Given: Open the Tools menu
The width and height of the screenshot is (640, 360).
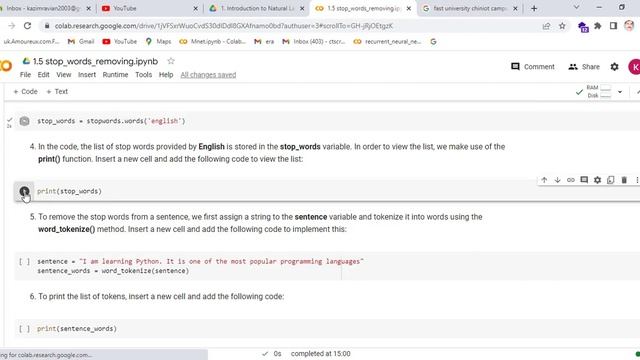Looking at the screenshot, I should point(144,75).
